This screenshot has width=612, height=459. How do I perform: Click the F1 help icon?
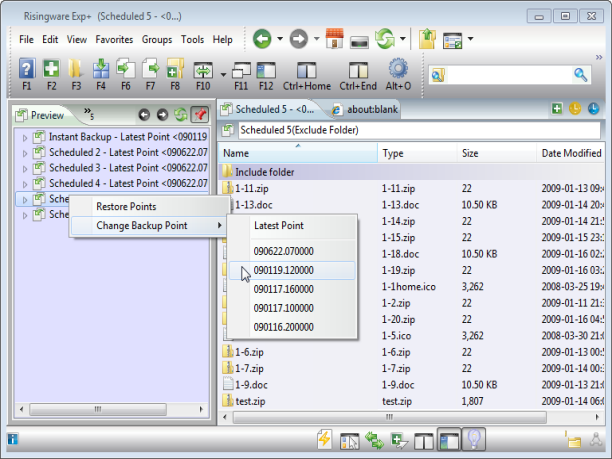[x=27, y=70]
